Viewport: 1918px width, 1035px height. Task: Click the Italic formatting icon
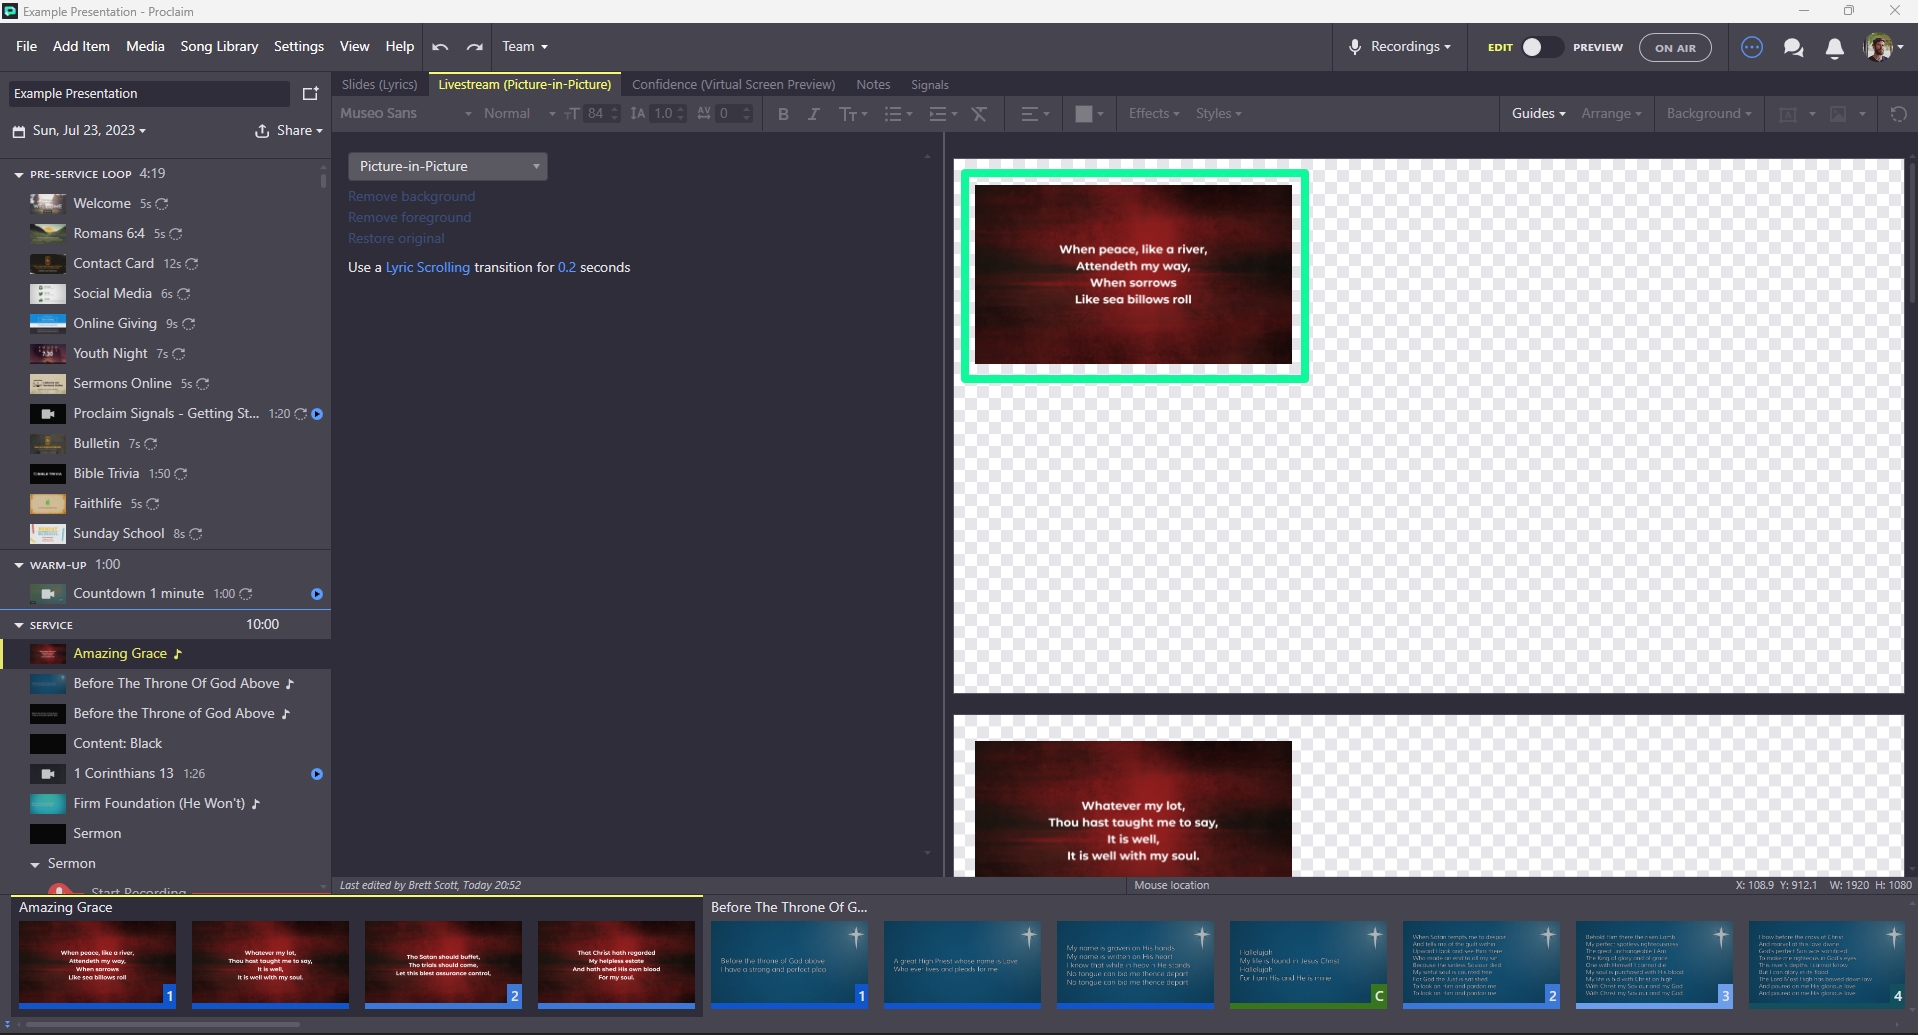[814, 114]
